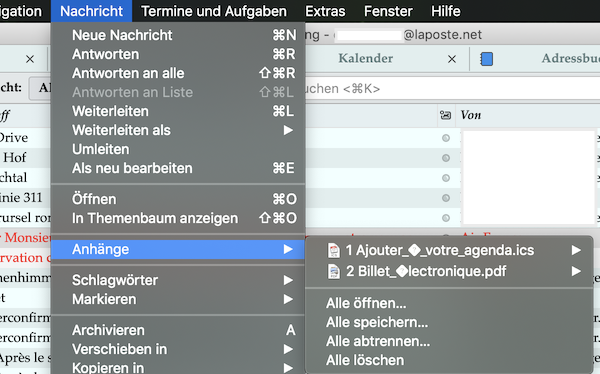Image resolution: width=600 pixels, height=374 pixels.
Task: Select Alle löschen option
Action: (449, 360)
